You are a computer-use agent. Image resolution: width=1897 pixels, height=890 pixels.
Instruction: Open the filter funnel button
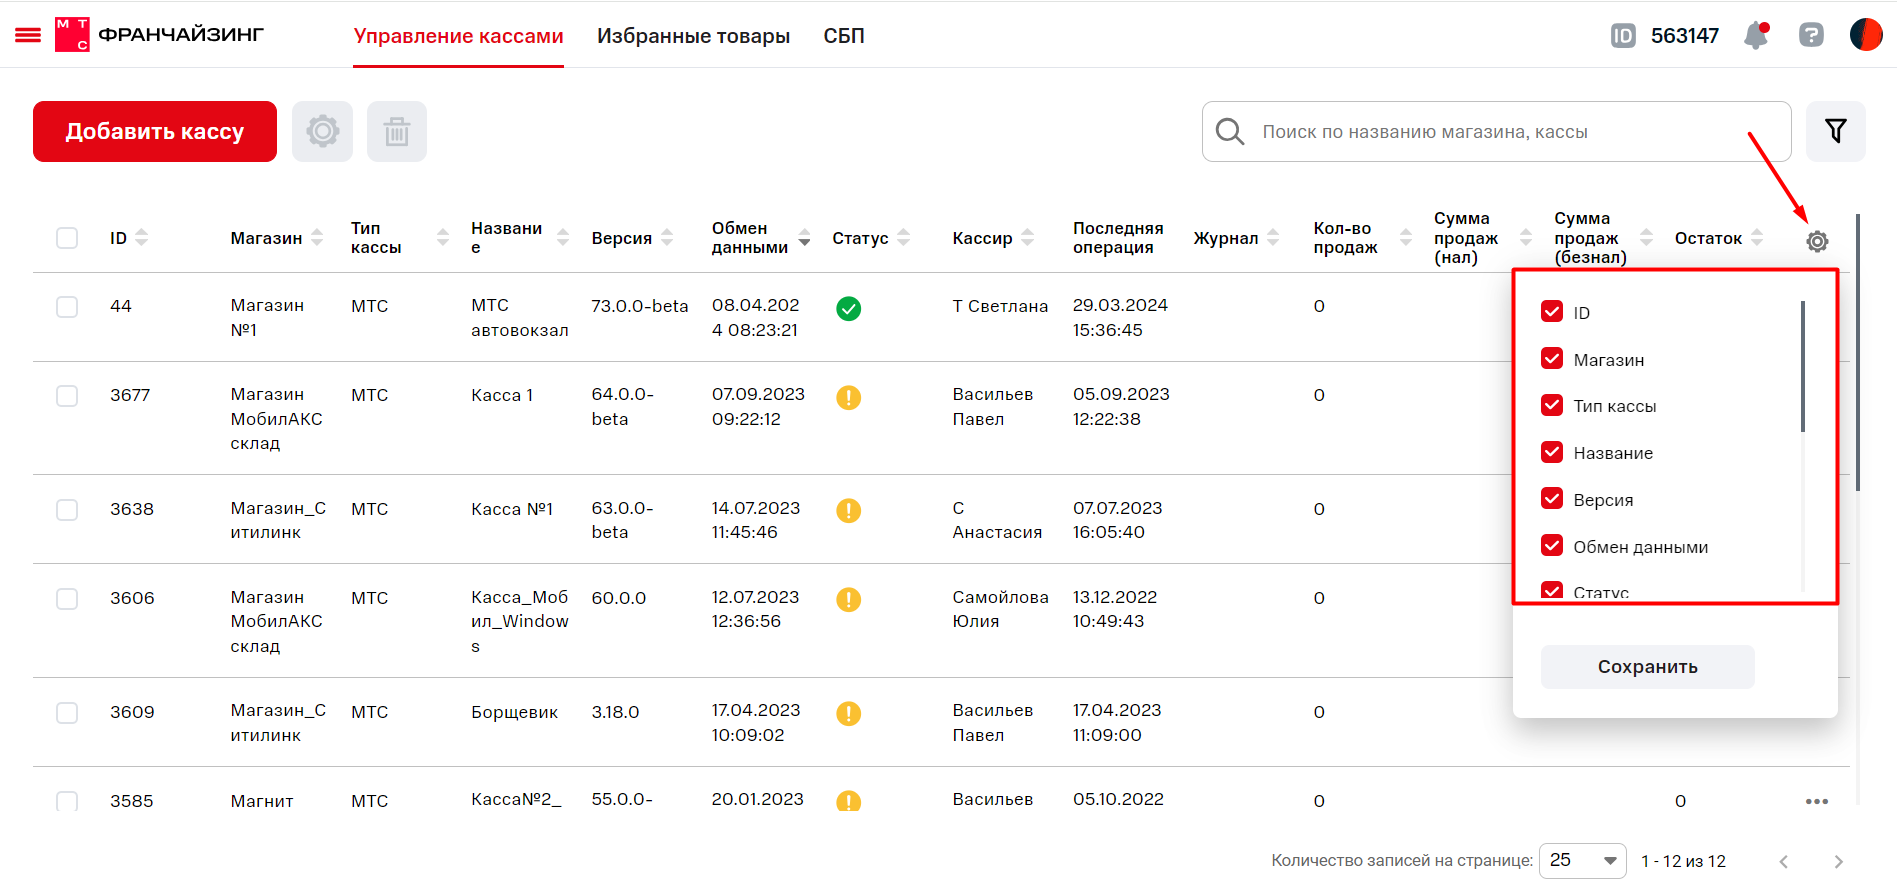point(1835,131)
